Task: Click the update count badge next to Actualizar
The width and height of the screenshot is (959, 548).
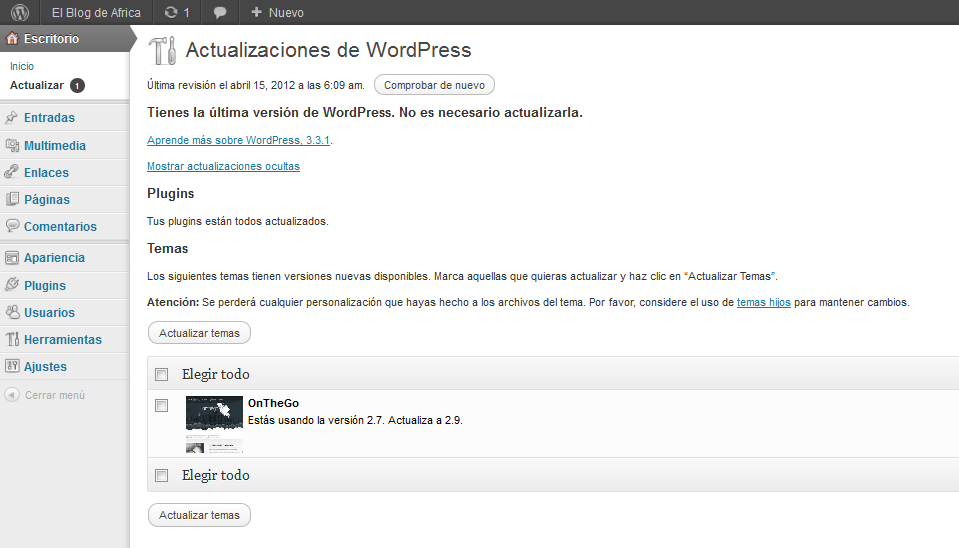Action: coord(77,86)
